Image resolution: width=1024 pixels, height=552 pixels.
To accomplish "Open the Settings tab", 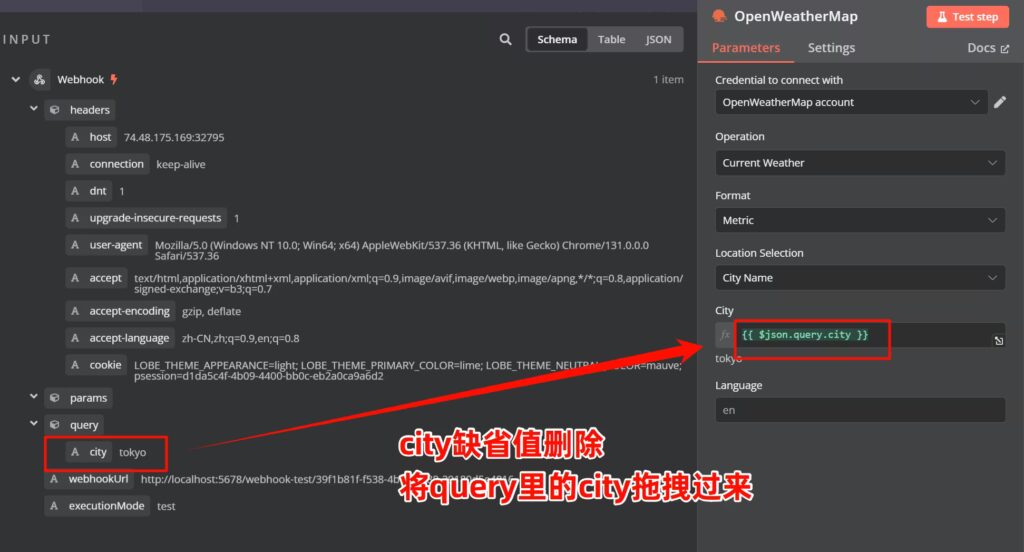I will (x=831, y=48).
